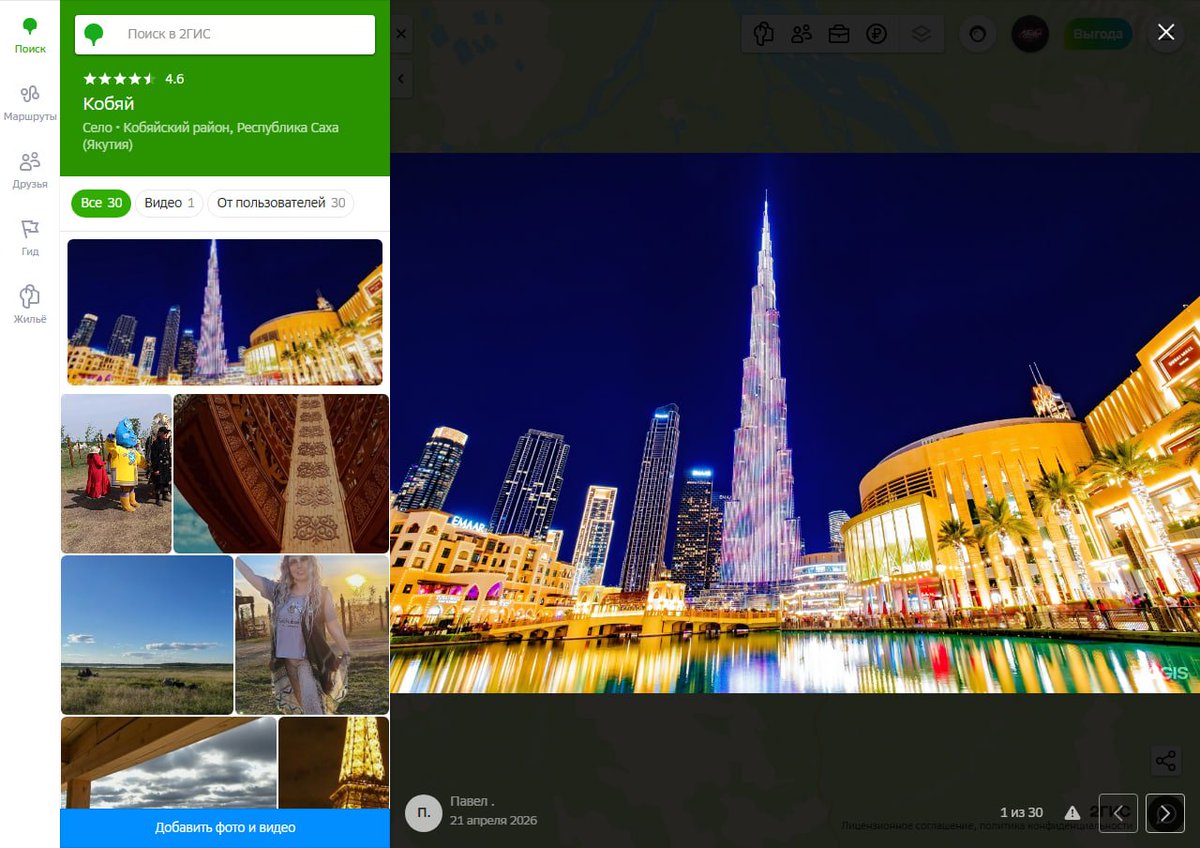Select the Видео 1 filter
The image size is (1200, 848).
click(x=169, y=203)
